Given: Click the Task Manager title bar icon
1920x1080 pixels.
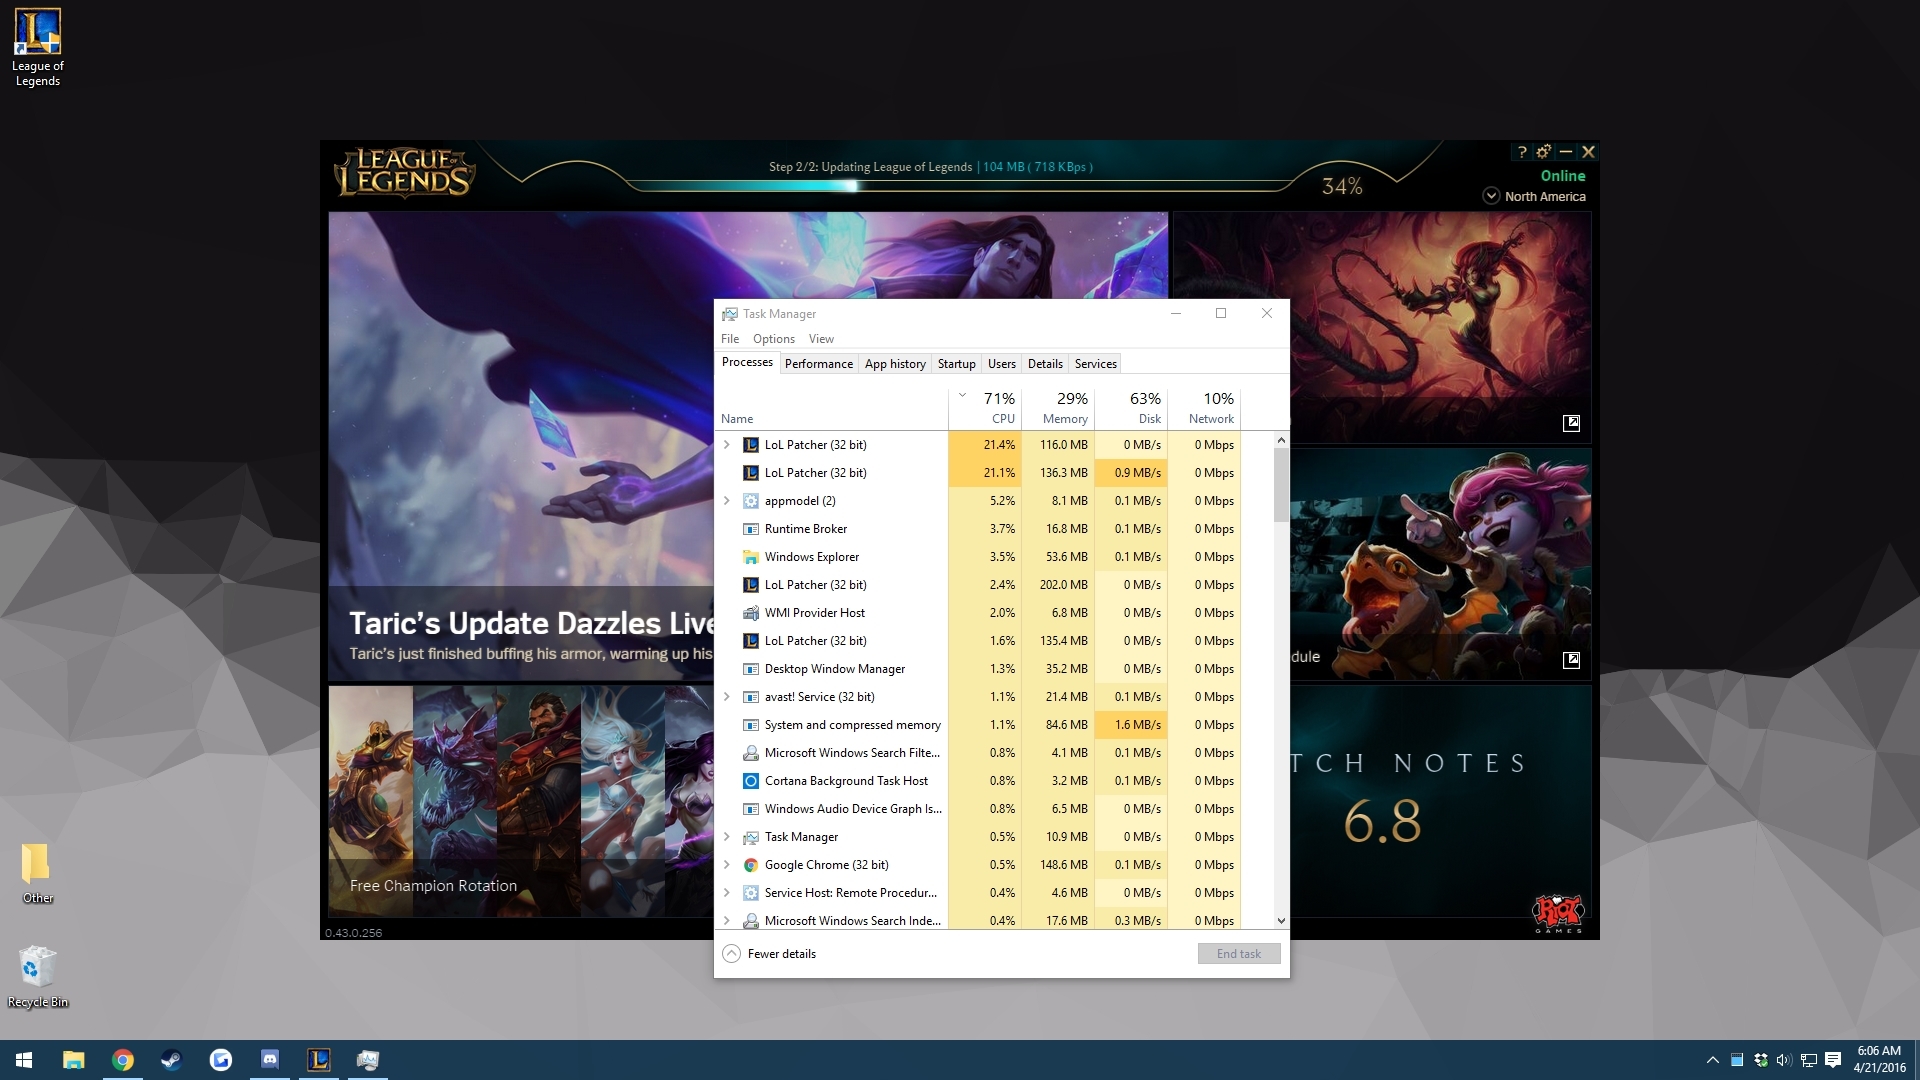Looking at the screenshot, I should click(x=730, y=314).
